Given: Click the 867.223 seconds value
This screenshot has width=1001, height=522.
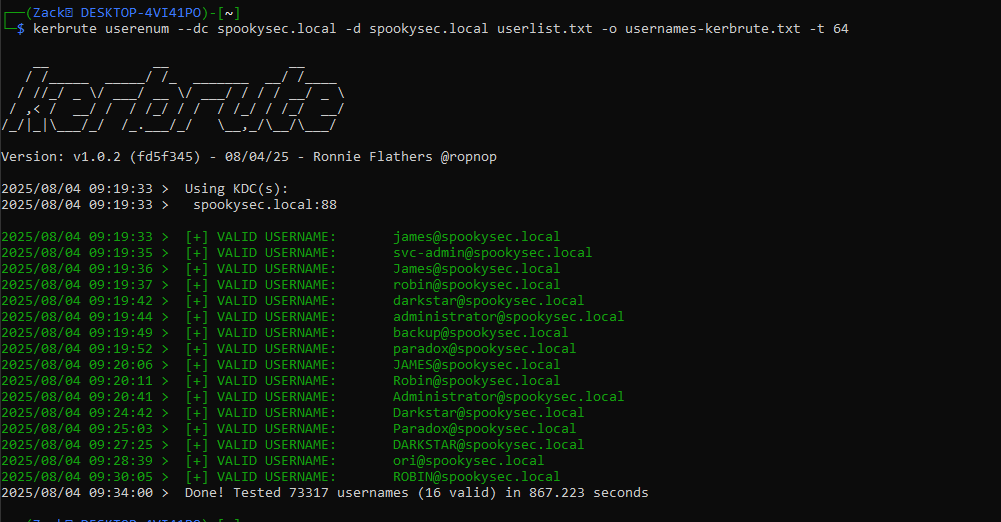Looking at the screenshot, I should click(x=589, y=493).
